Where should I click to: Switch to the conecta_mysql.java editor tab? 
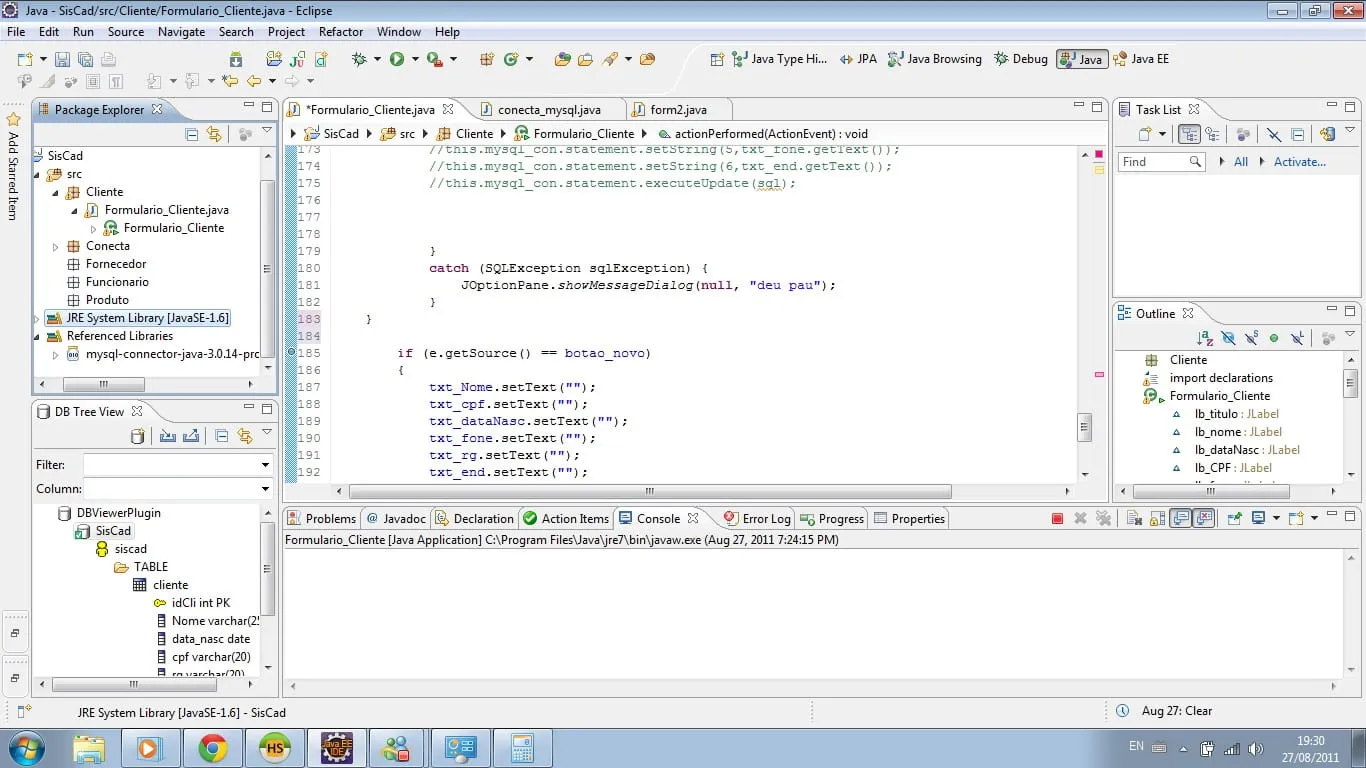(548, 109)
